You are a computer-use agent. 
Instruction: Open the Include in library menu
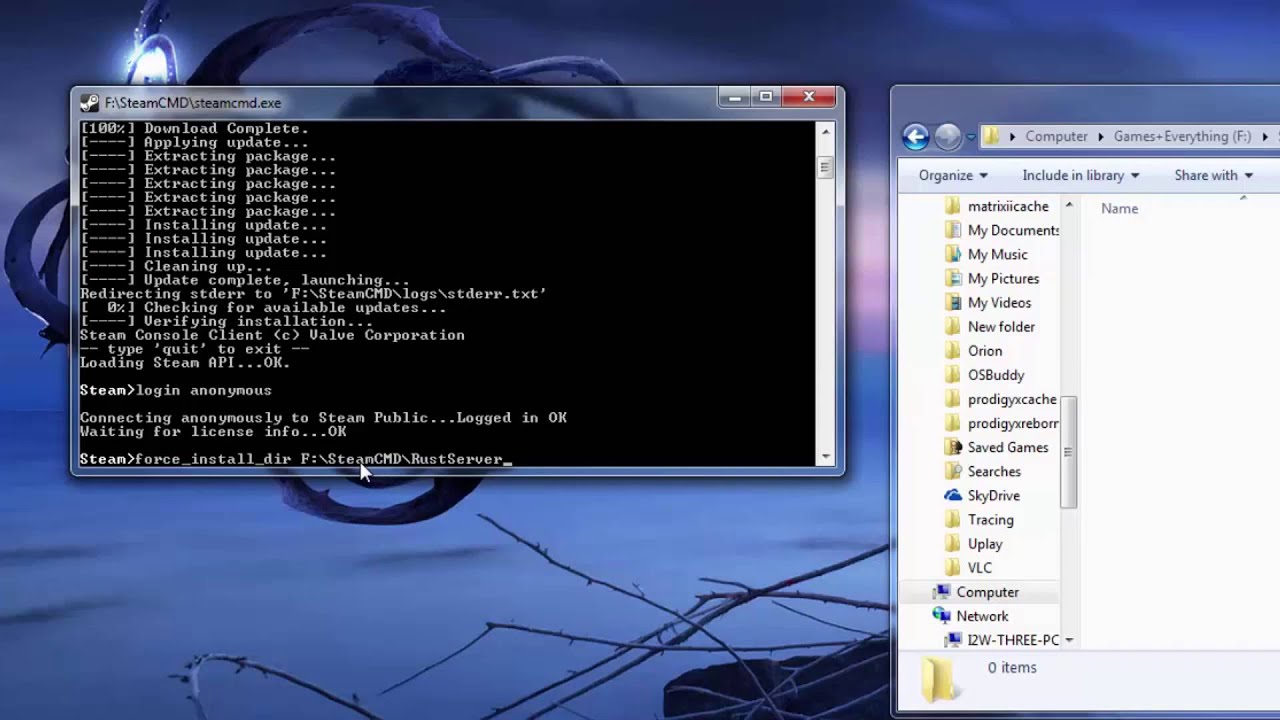(1081, 175)
